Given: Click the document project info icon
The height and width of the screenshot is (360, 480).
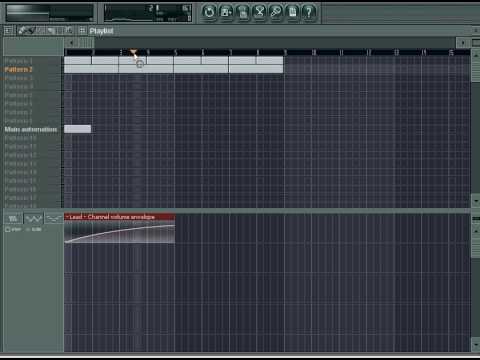Looking at the screenshot, I should tap(293, 12).
